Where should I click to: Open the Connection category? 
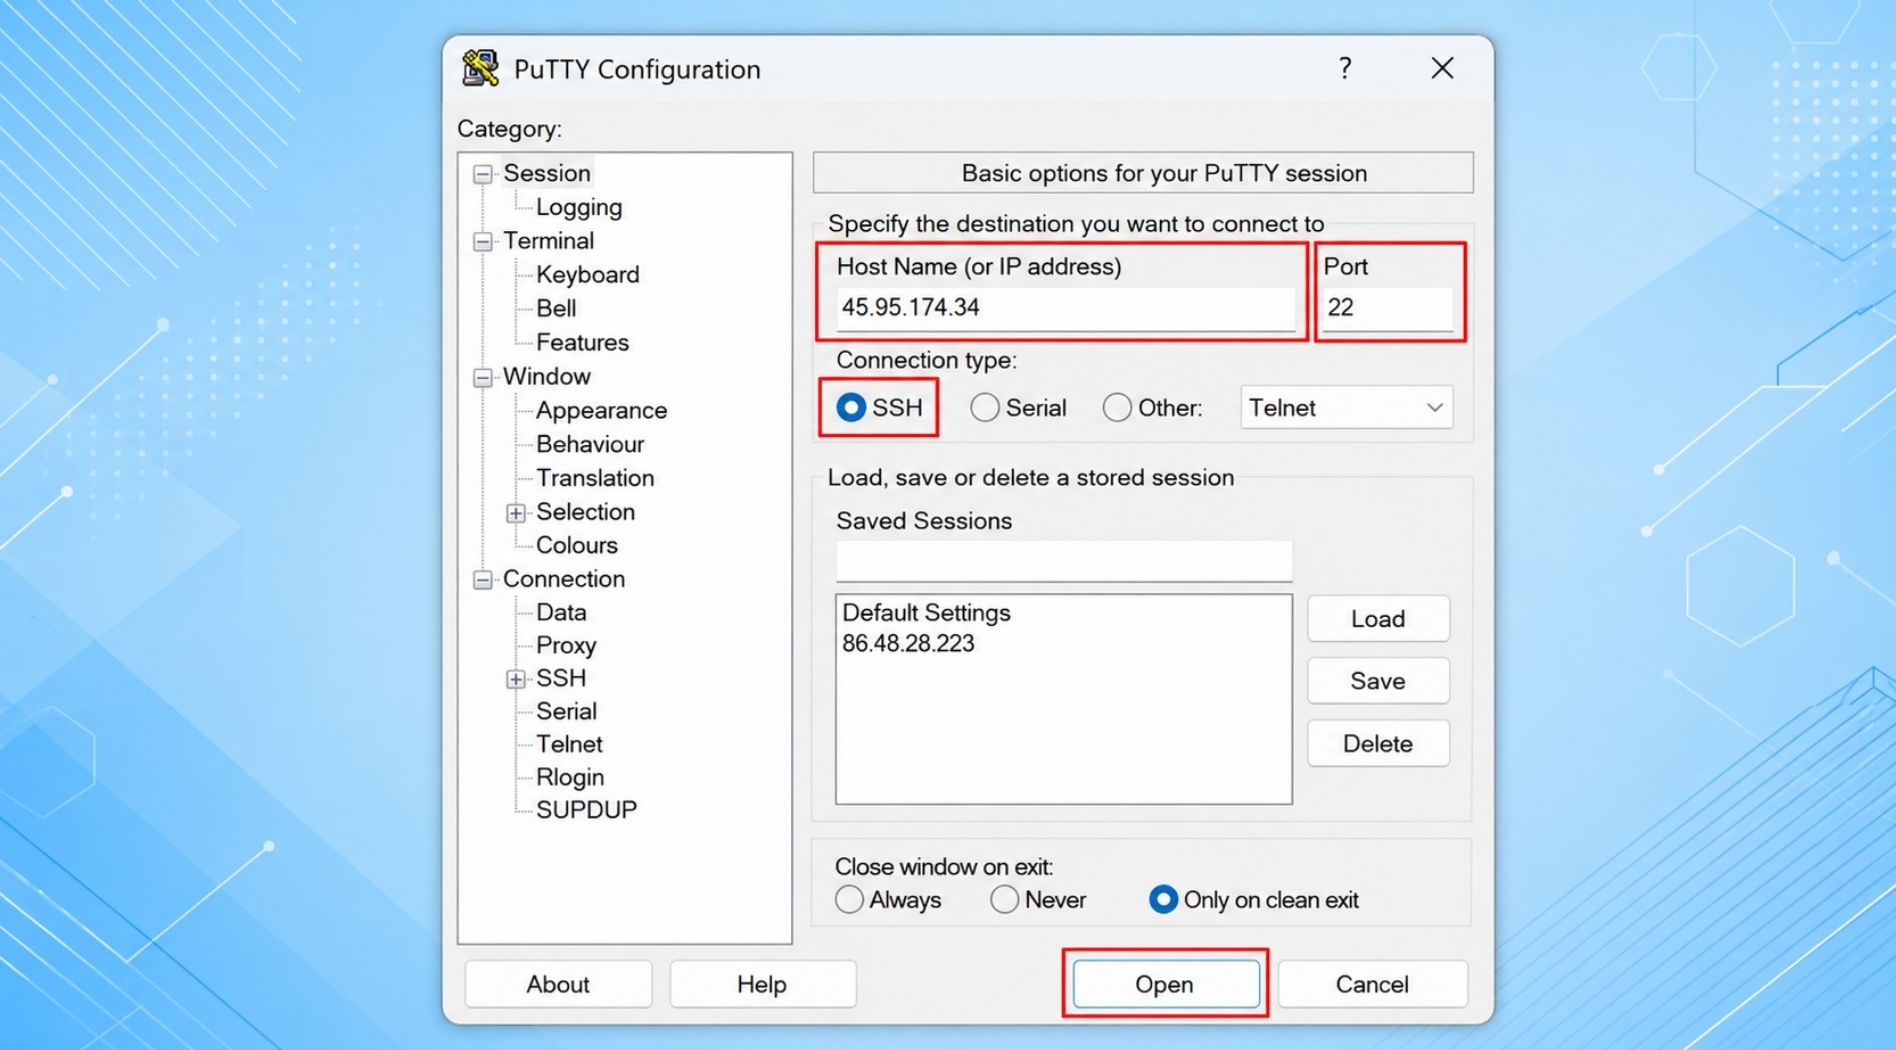564,579
